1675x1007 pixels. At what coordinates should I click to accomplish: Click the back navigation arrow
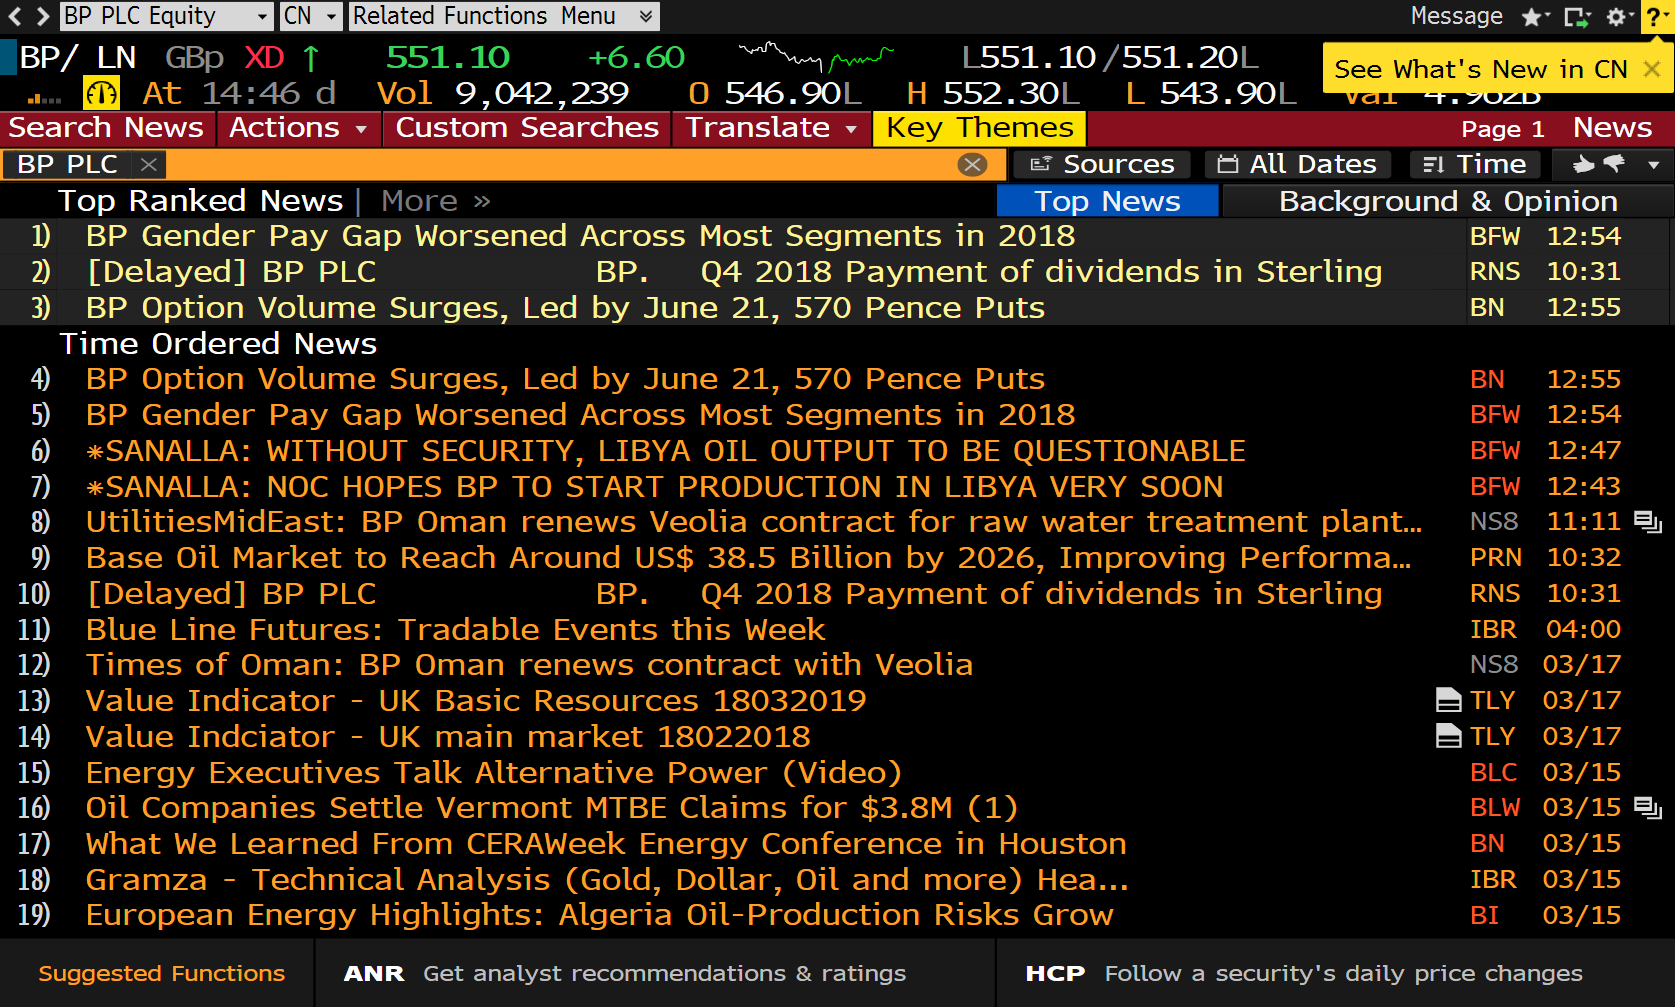(x=14, y=16)
